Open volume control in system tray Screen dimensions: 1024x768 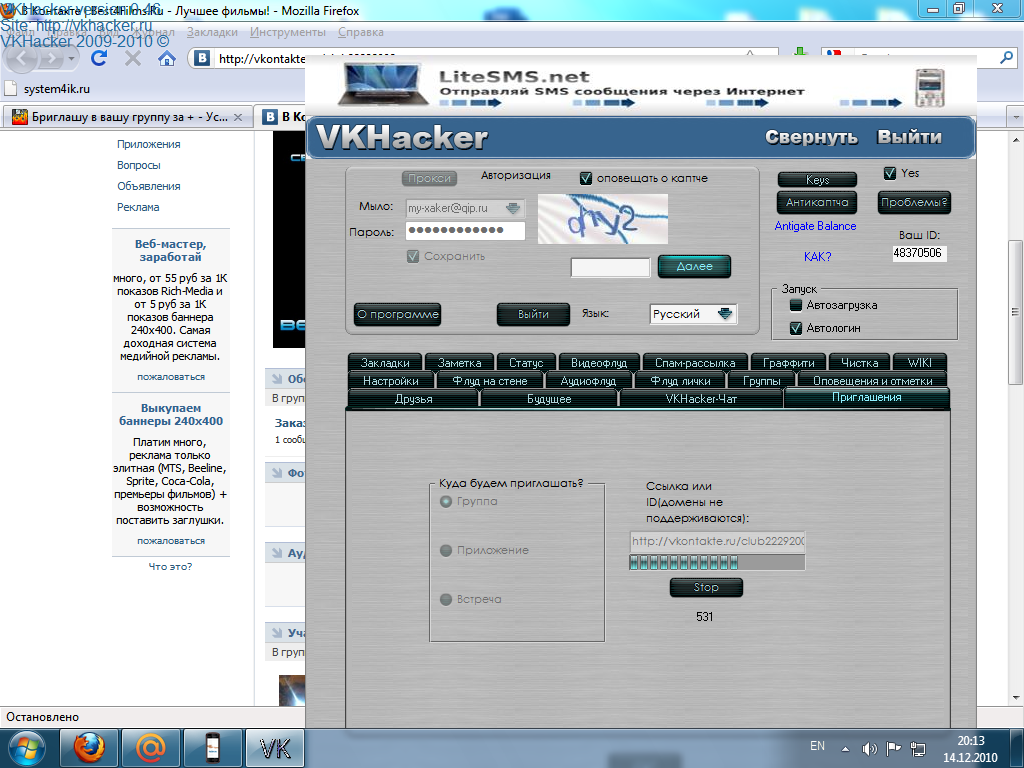pyautogui.click(x=869, y=749)
